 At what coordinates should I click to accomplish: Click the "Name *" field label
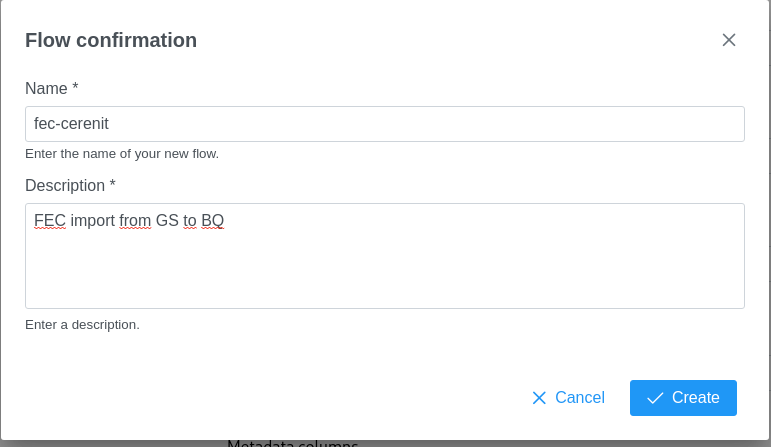click(52, 89)
